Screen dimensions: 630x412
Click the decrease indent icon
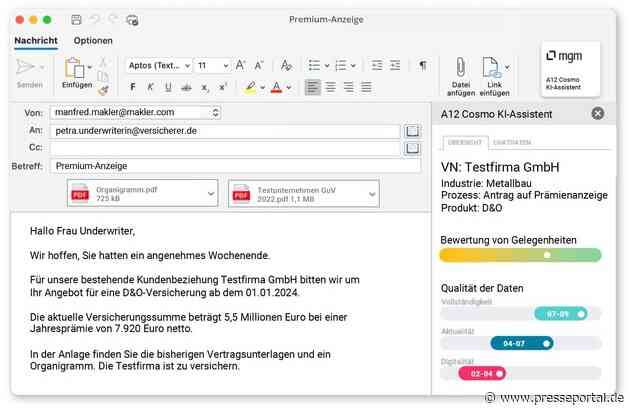[x=377, y=65]
